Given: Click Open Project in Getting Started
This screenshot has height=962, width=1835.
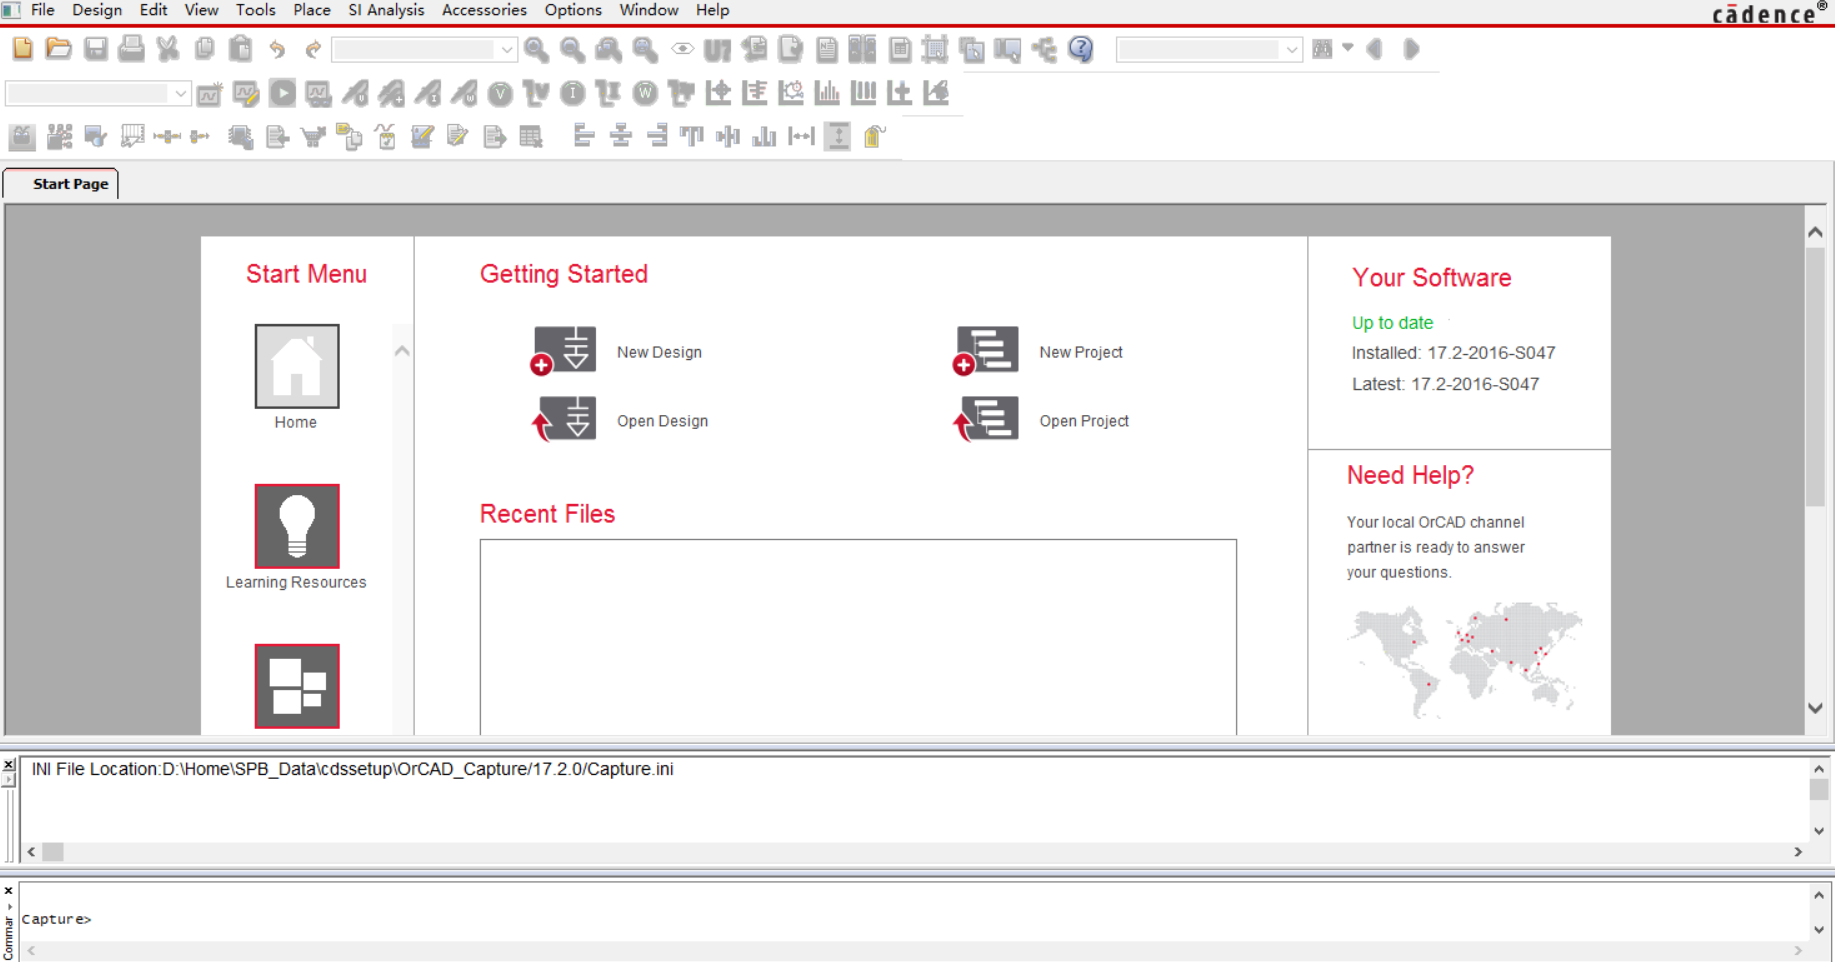Looking at the screenshot, I should [1041, 420].
